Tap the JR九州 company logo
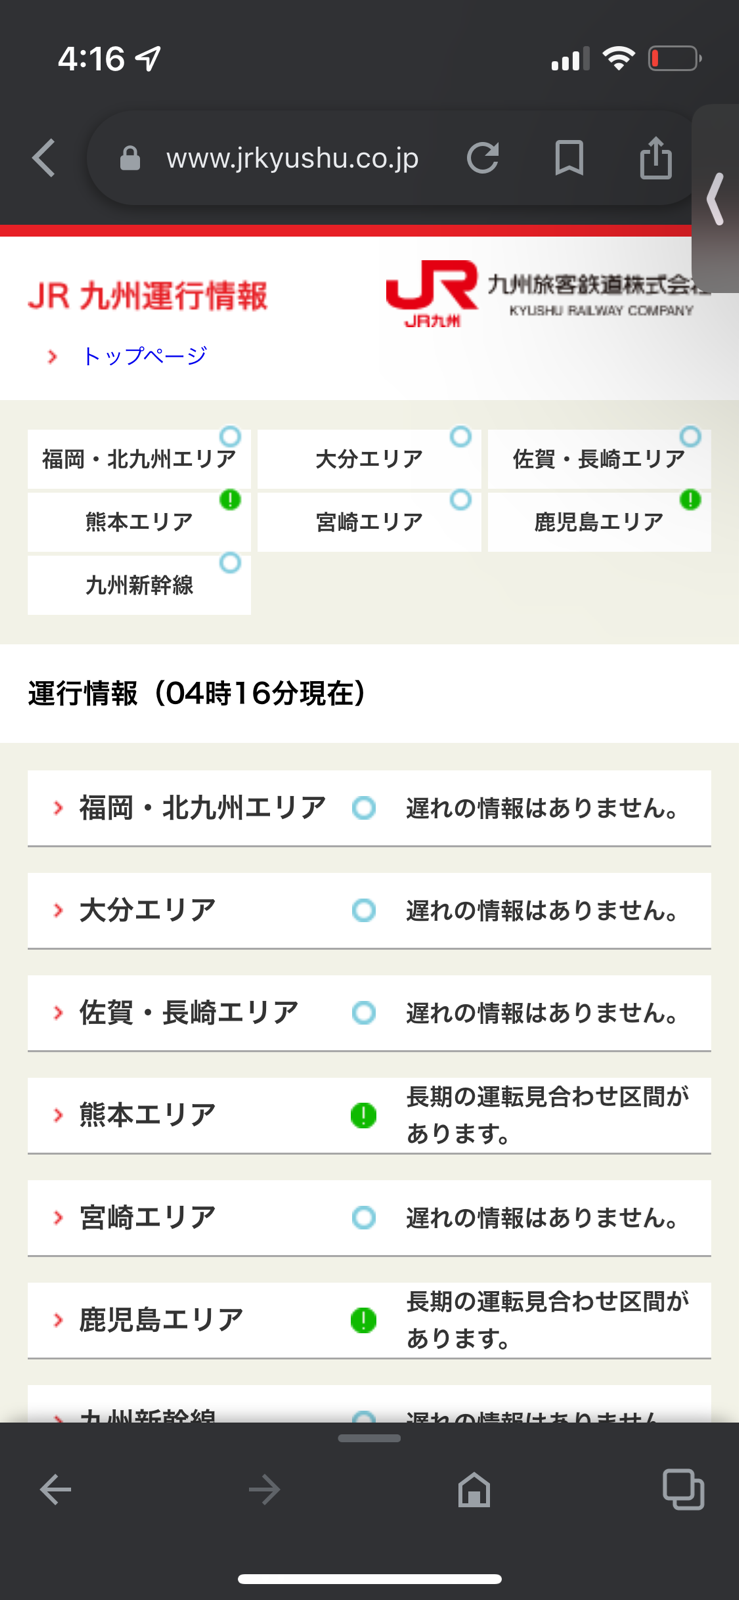Viewport: 739px width, 1600px height. [x=432, y=294]
